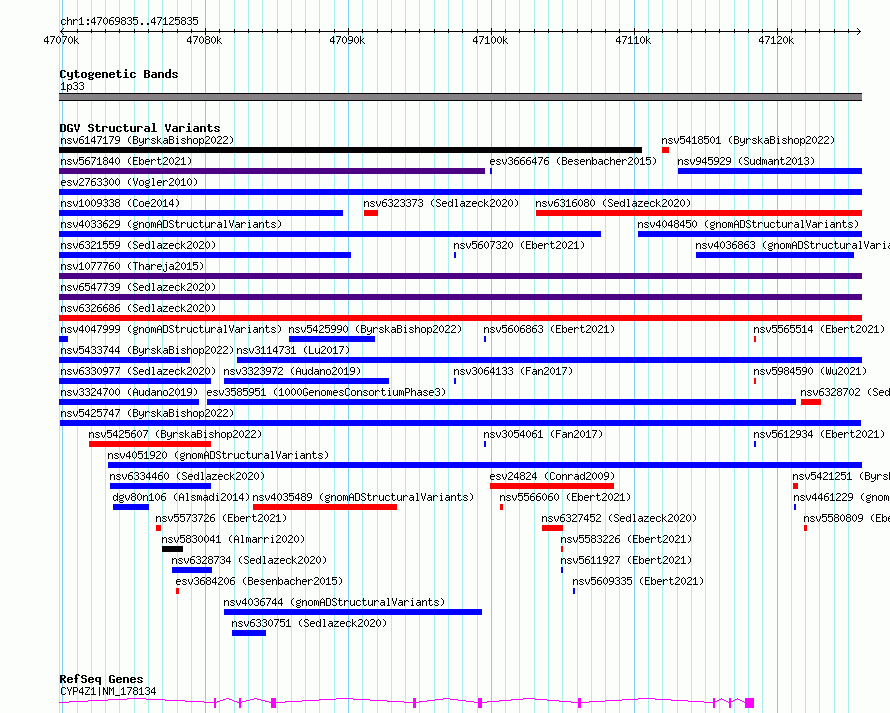This screenshot has height=713, width=890.
Task: Open nsv6316080 (Sedlazeck2020) variant
Action: [613, 203]
